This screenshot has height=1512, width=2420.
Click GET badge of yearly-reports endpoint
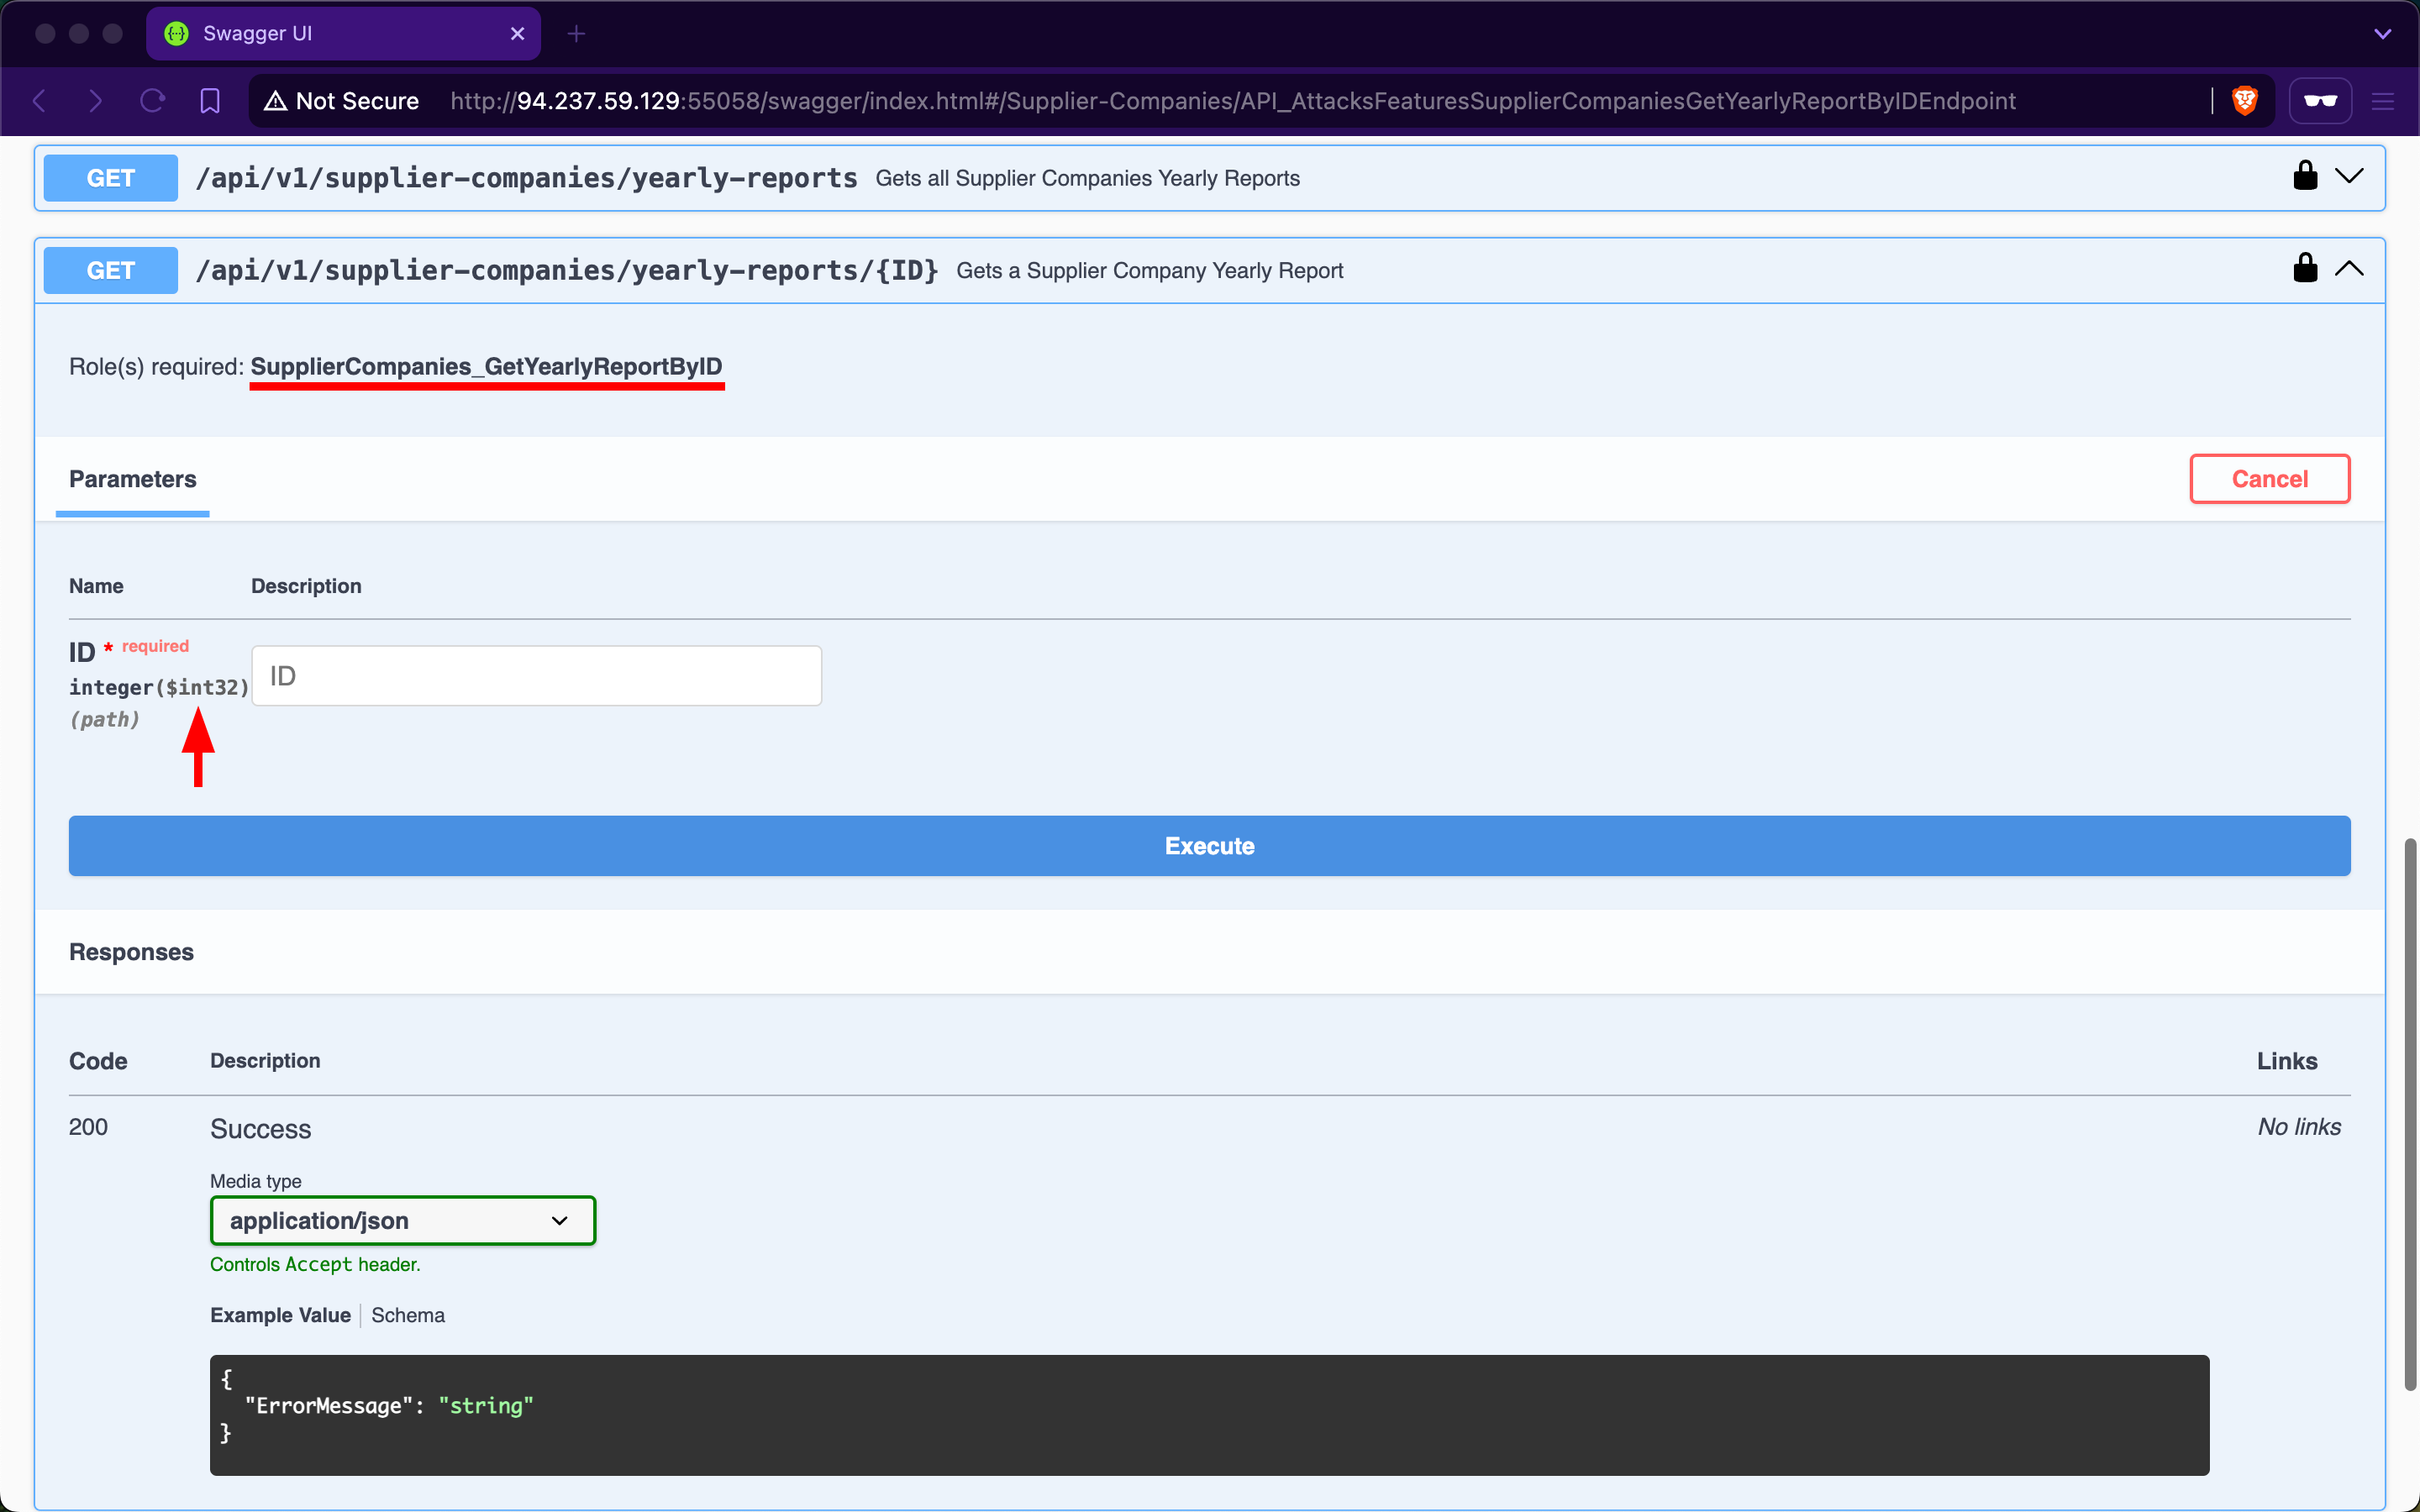[111, 178]
